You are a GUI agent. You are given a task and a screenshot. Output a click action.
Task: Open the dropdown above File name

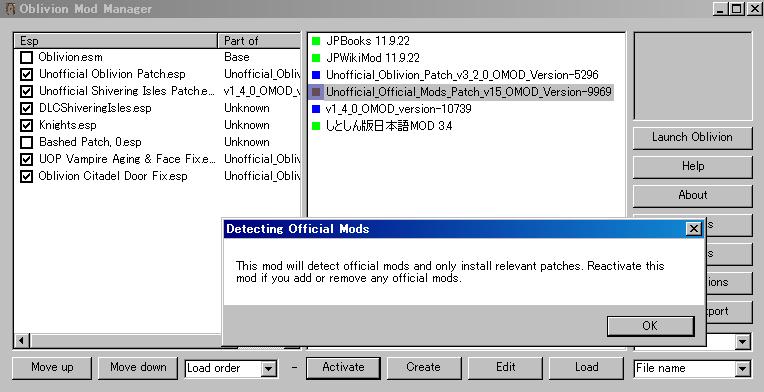[742, 342]
